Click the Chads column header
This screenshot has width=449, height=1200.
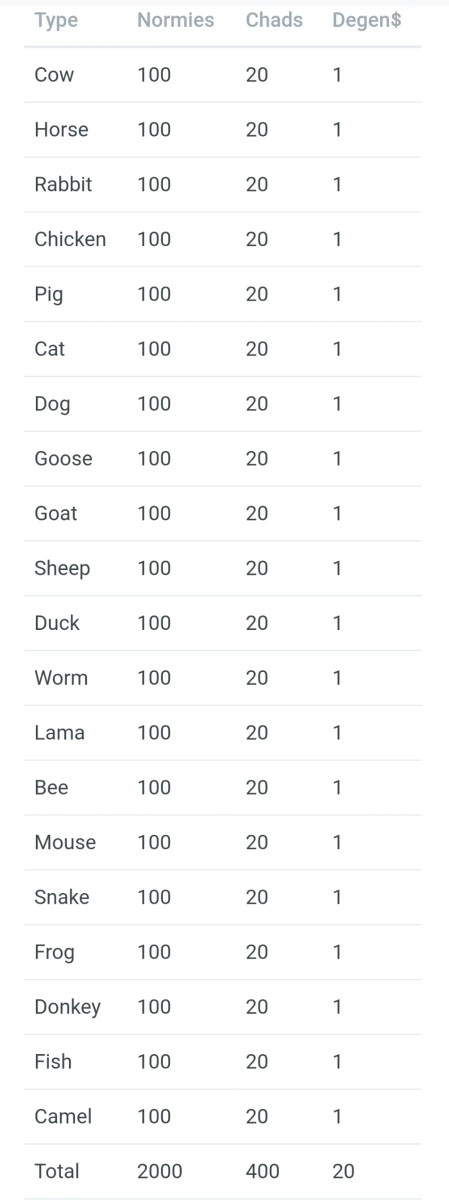click(x=274, y=20)
